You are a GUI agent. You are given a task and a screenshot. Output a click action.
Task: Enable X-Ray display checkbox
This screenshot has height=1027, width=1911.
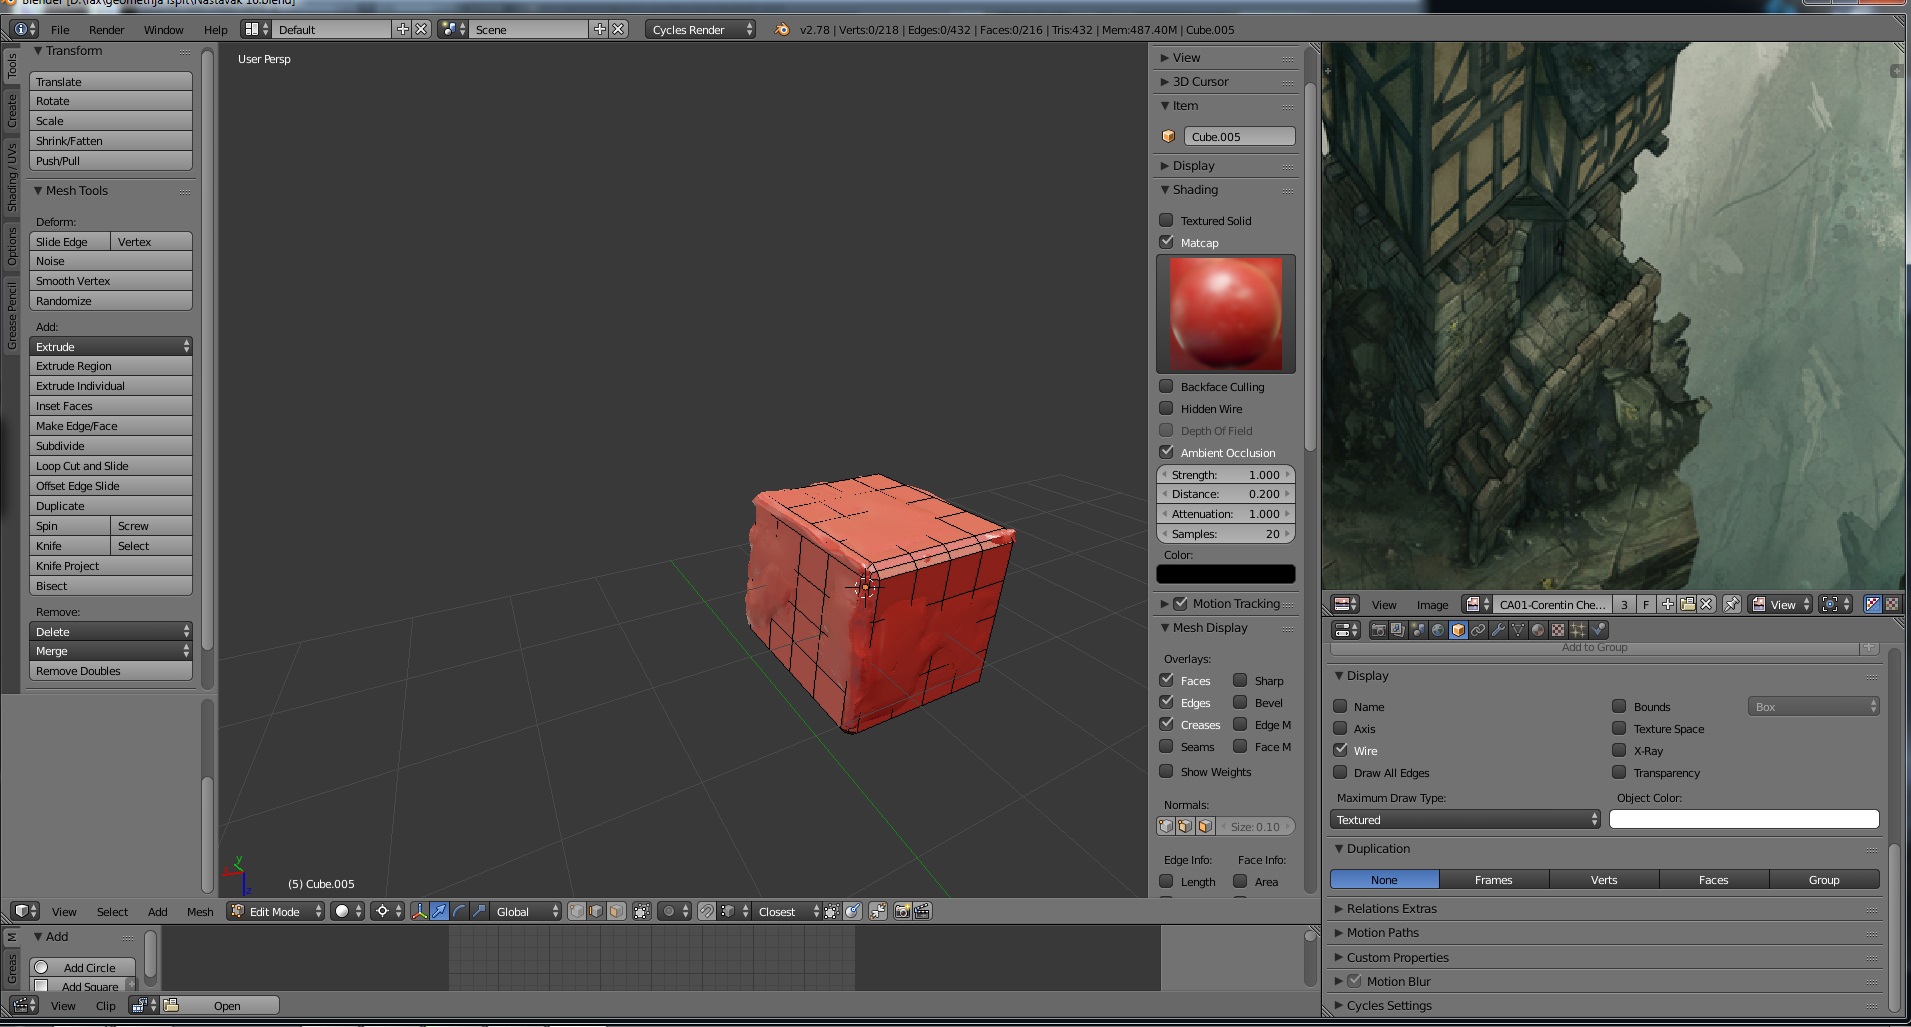pos(1619,750)
